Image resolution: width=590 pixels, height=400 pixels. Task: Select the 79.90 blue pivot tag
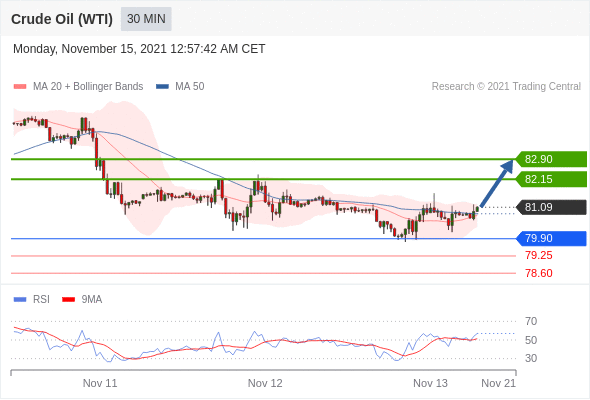(x=551, y=238)
